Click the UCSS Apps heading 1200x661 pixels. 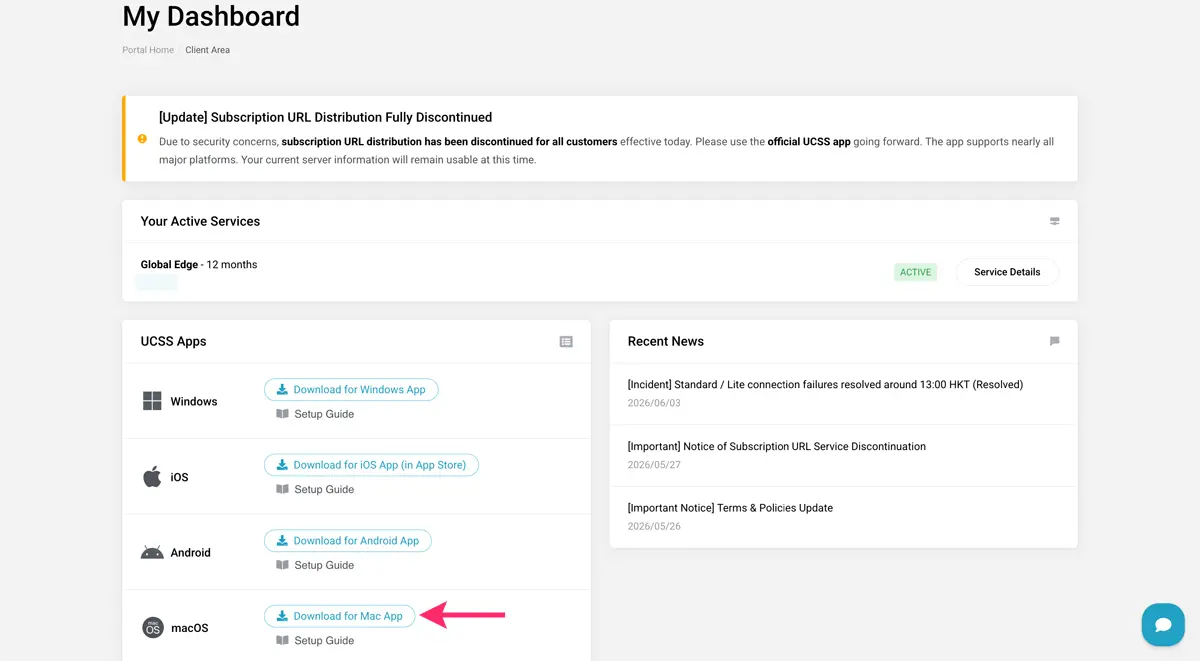(173, 342)
